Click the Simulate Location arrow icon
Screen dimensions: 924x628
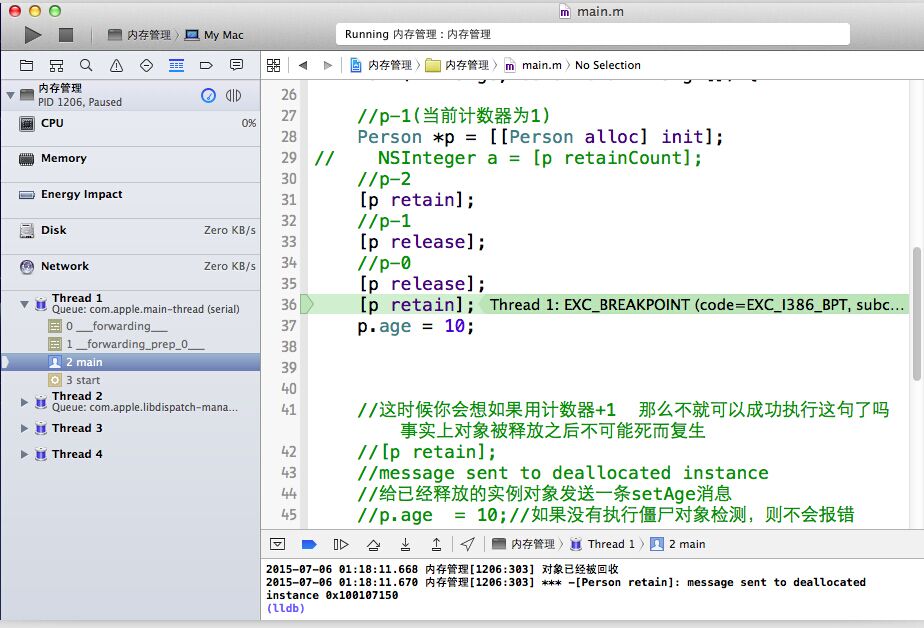[468, 544]
